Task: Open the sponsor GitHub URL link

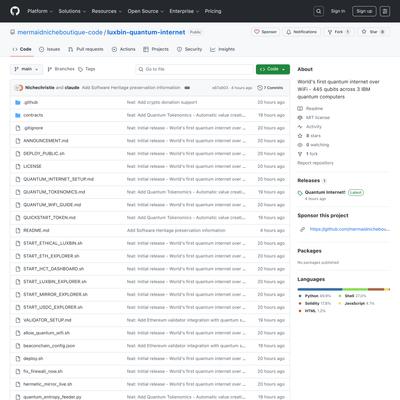Action: [x=350, y=229]
